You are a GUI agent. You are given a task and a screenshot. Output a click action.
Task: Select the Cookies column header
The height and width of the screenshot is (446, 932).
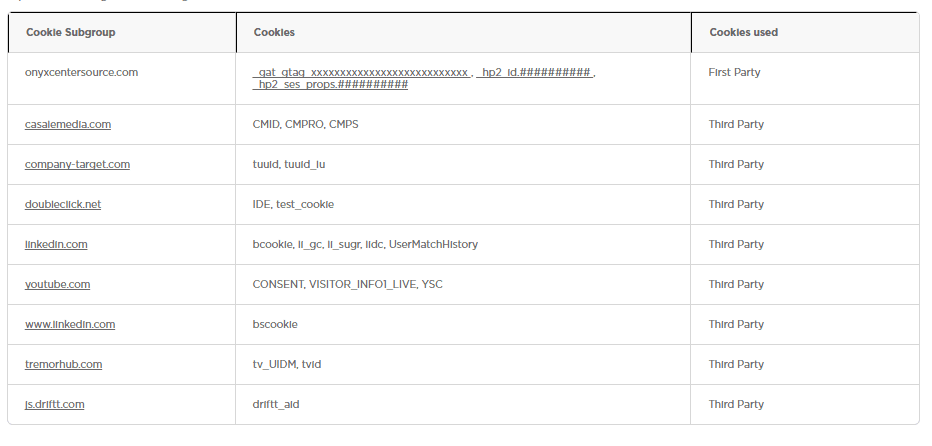point(274,33)
